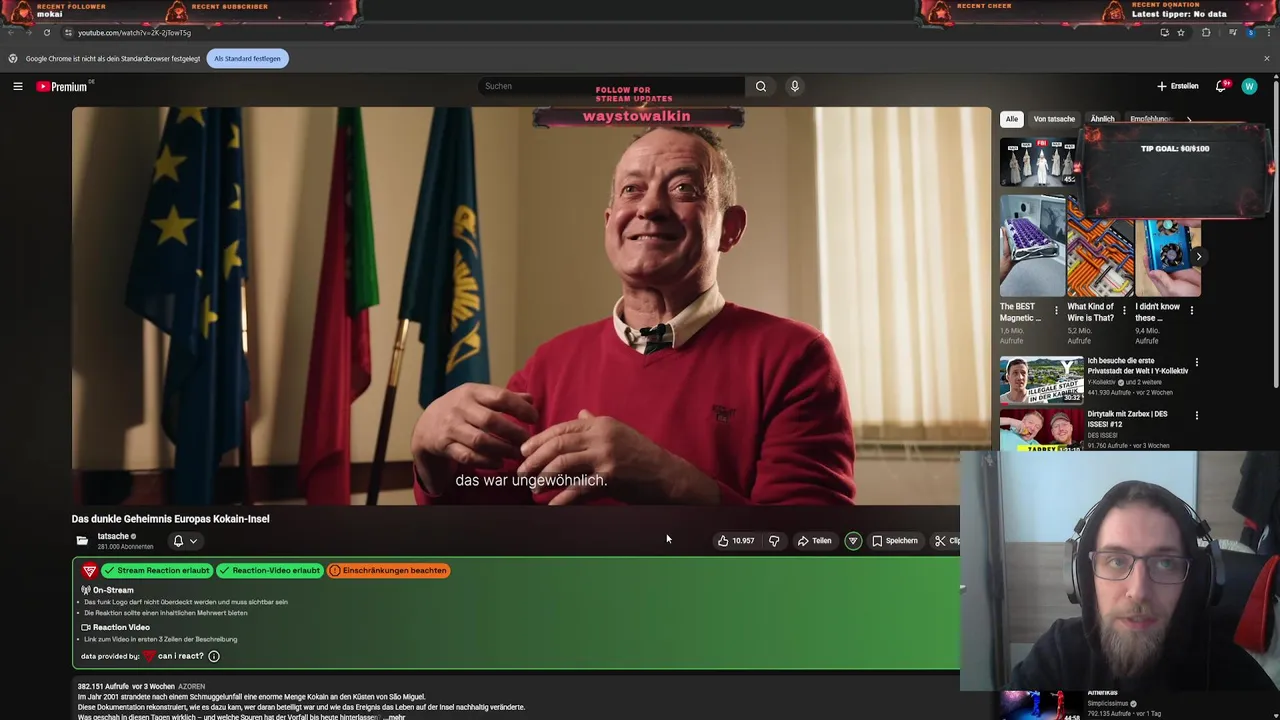Open options for Dirtytalk mit Zarbex video
The width and height of the screenshot is (1280, 720).
1196,415
